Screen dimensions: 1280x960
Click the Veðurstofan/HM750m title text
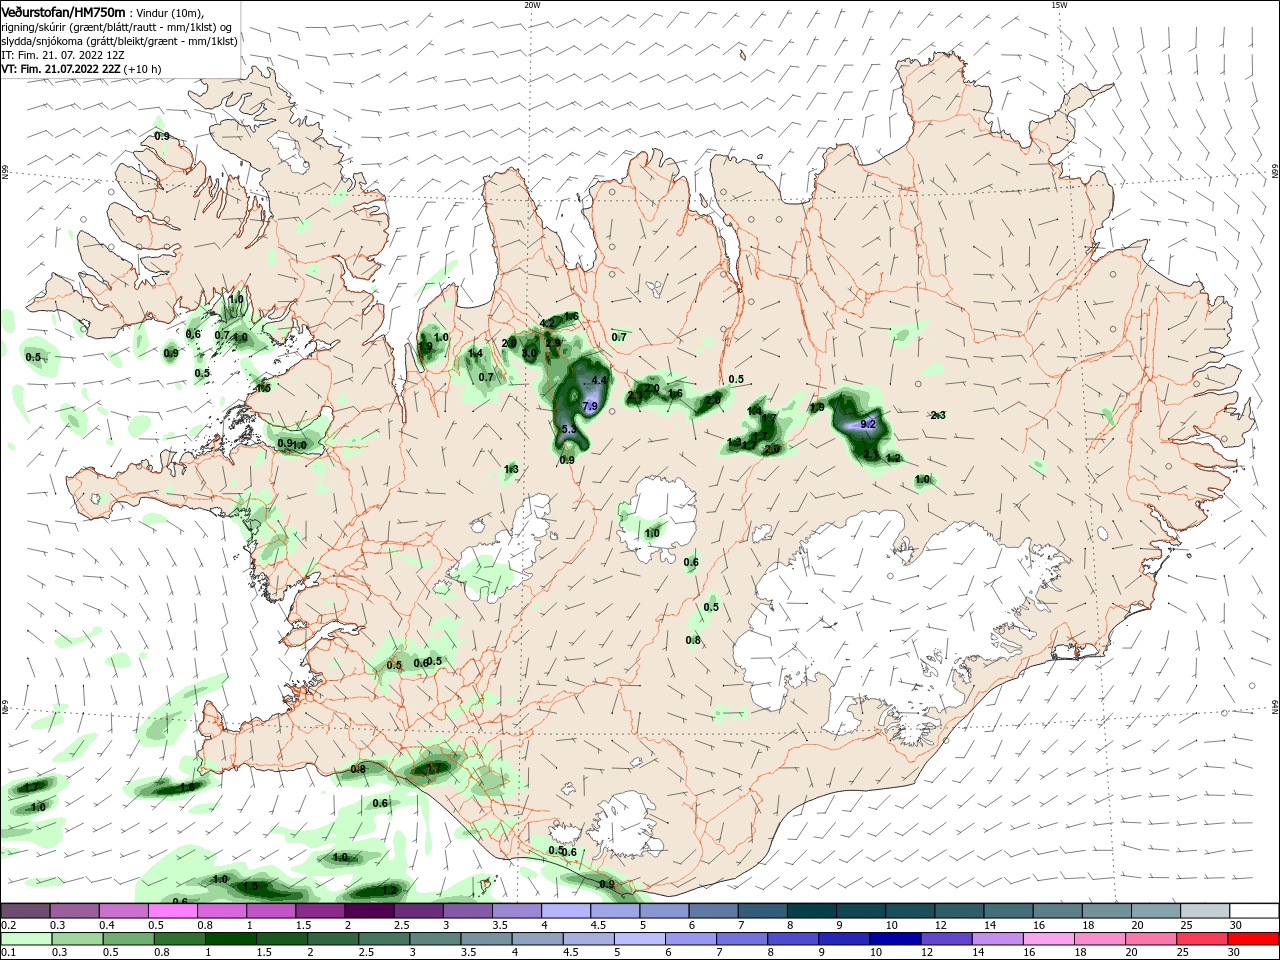coord(63,11)
